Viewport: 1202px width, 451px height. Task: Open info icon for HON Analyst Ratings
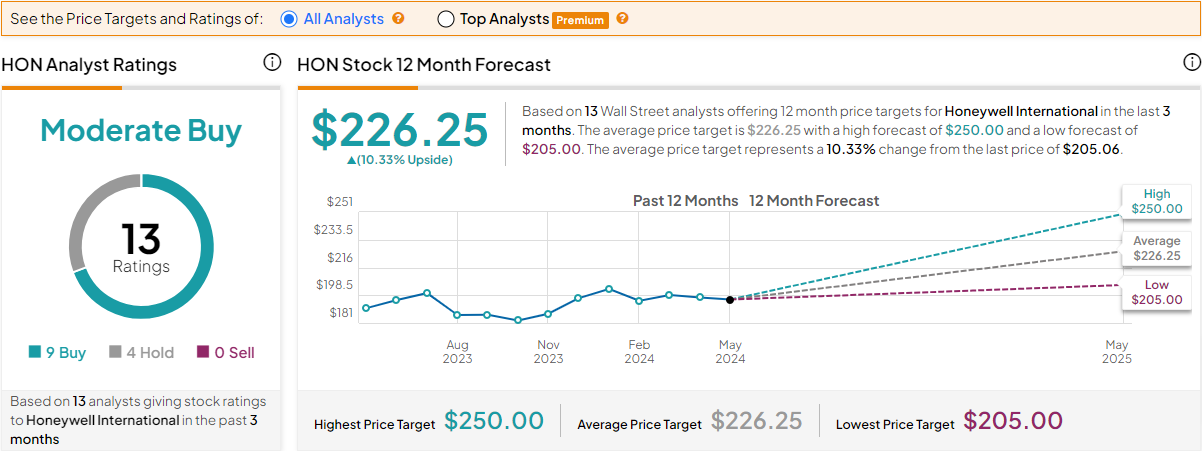[272, 63]
